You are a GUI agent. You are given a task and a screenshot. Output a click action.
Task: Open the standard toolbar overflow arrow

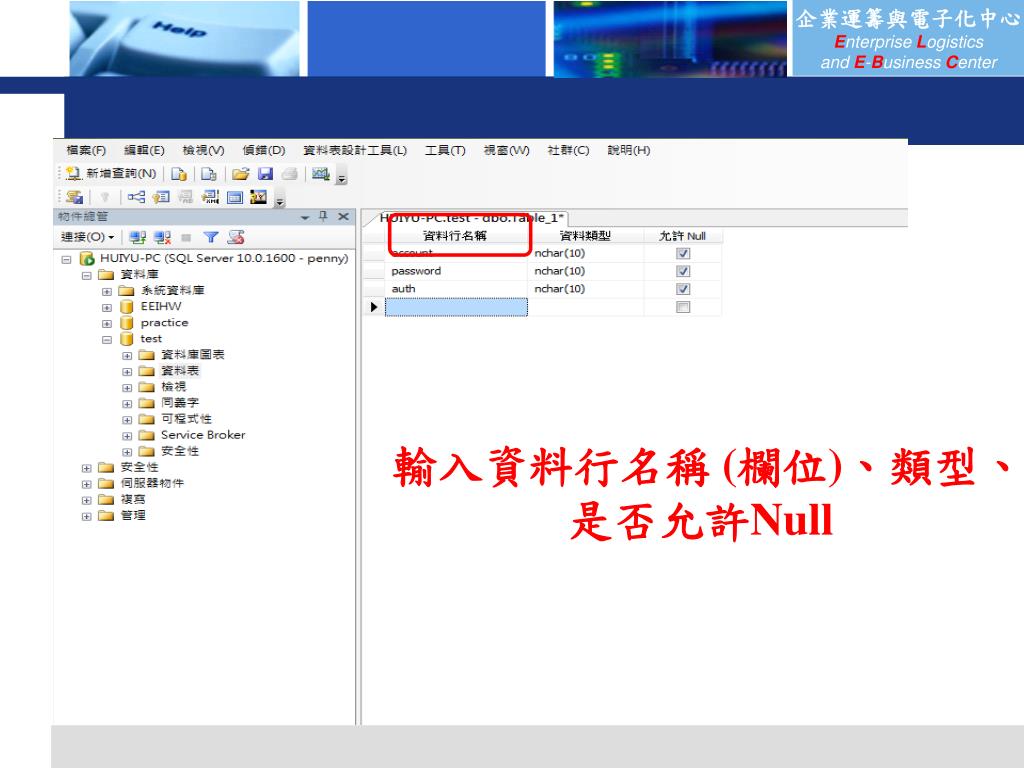point(341,177)
